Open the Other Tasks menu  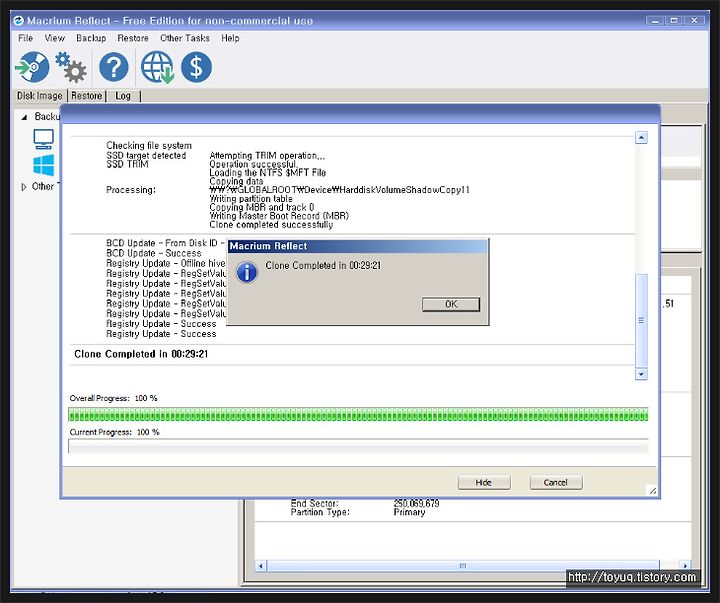tap(185, 38)
